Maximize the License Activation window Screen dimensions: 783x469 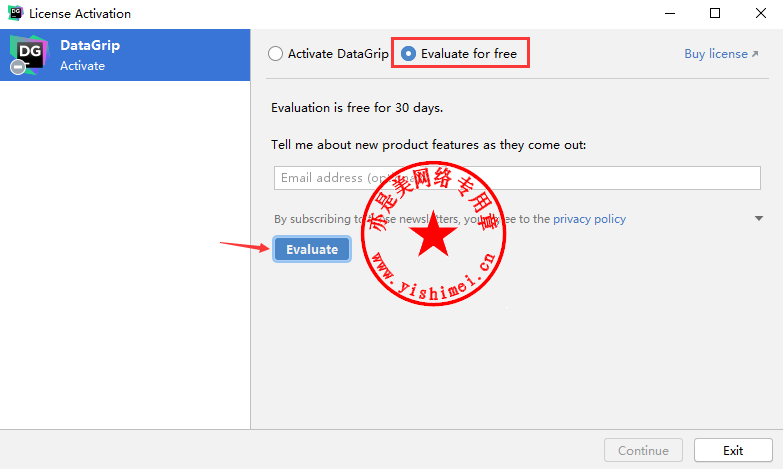pos(715,13)
